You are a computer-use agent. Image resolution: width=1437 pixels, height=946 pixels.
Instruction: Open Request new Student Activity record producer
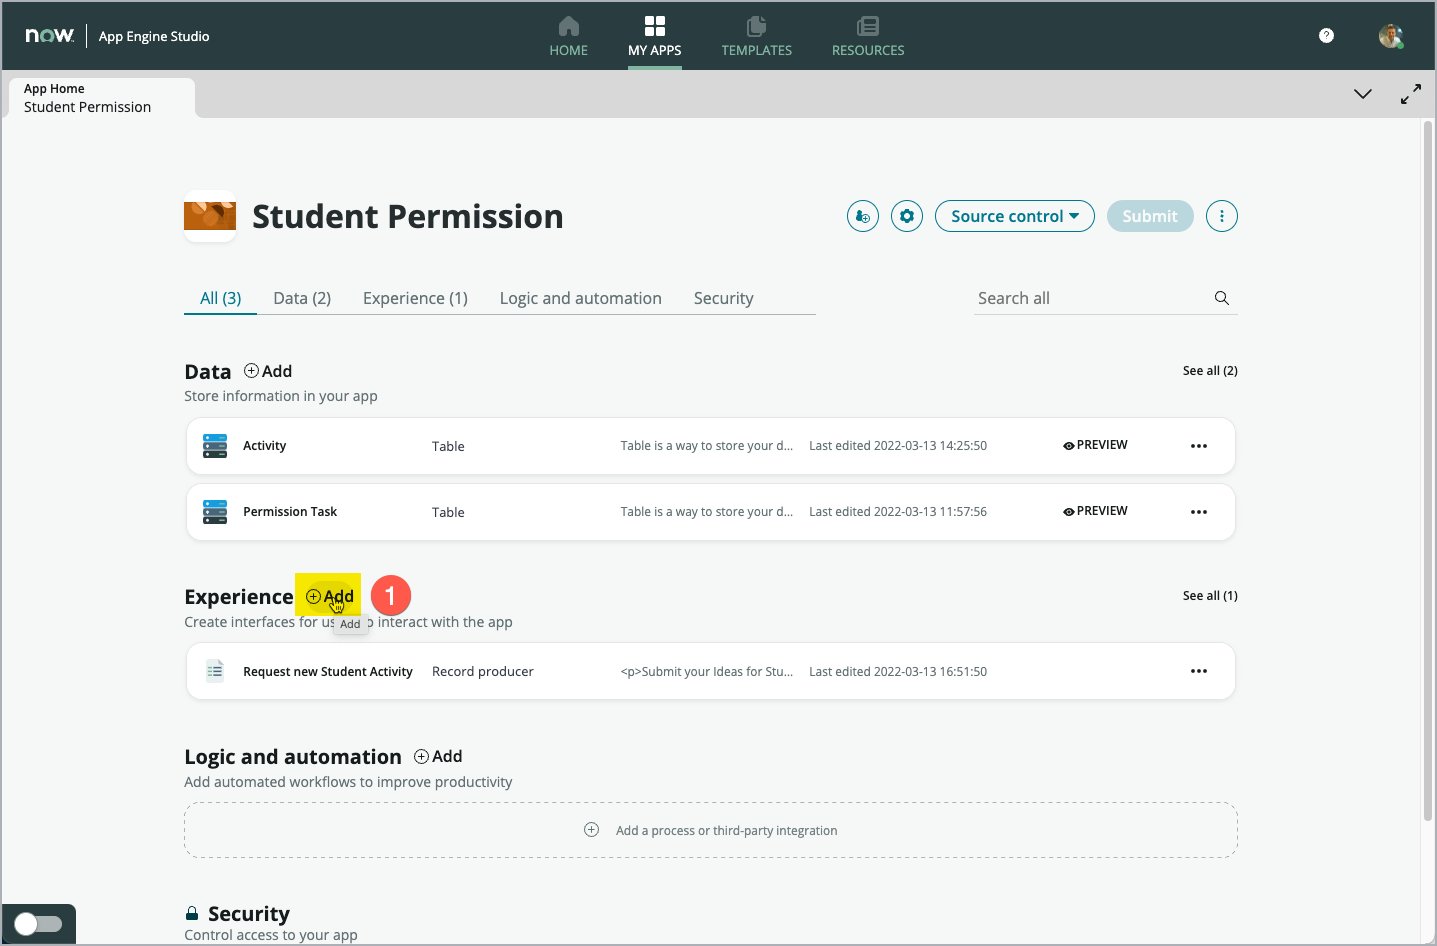(711, 671)
